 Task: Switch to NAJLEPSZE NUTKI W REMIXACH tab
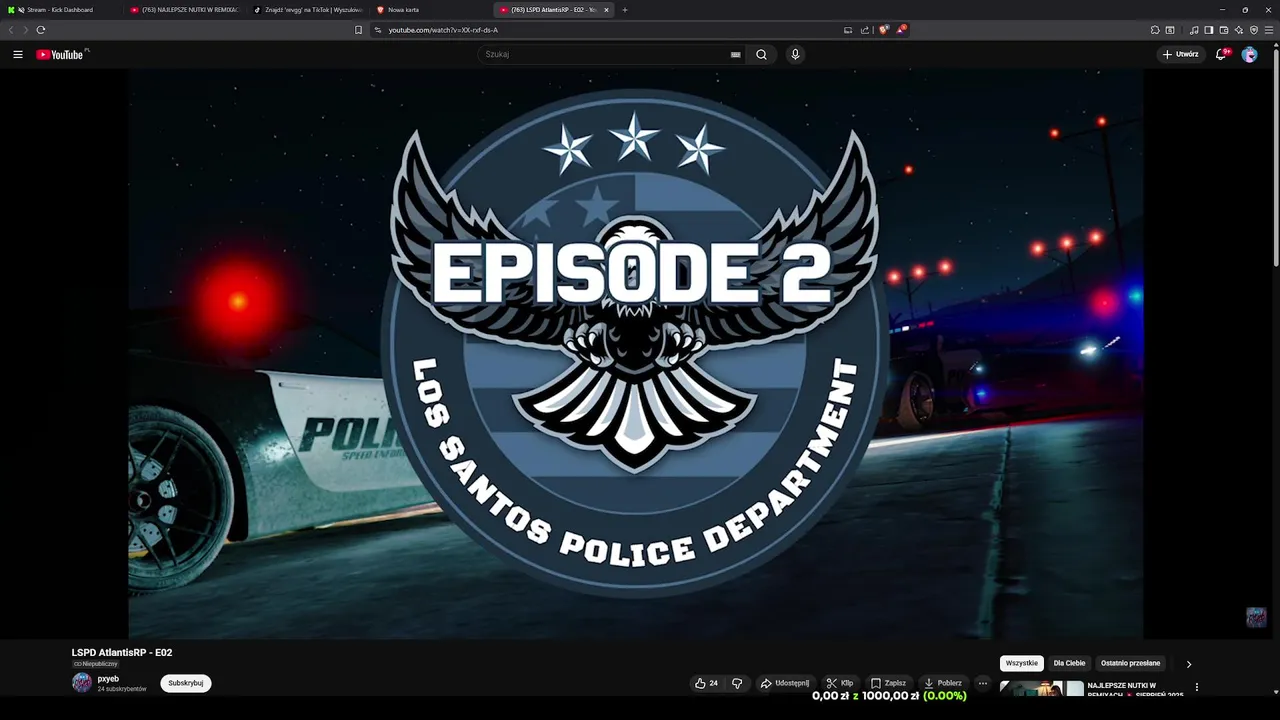184,9
